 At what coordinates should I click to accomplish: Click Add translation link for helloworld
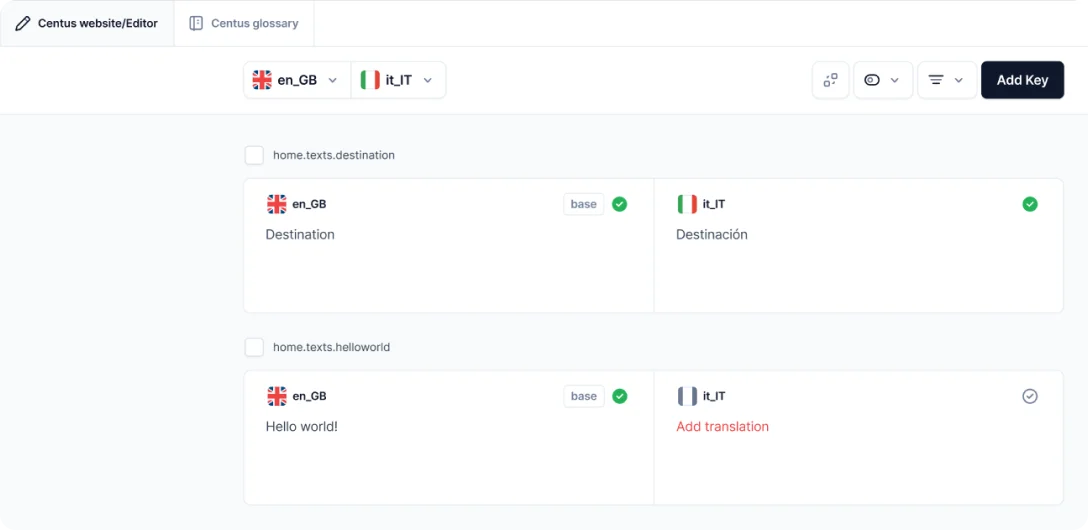(x=722, y=426)
